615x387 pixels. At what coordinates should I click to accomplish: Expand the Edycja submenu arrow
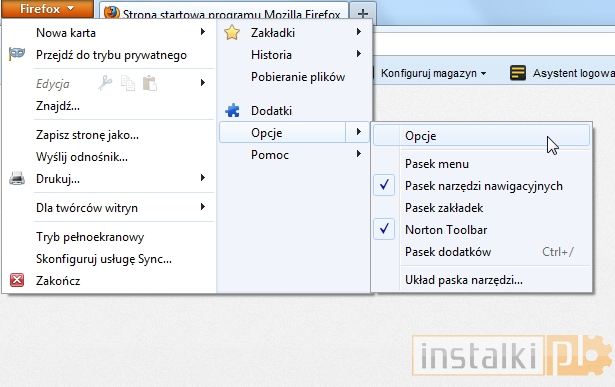point(202,83)
